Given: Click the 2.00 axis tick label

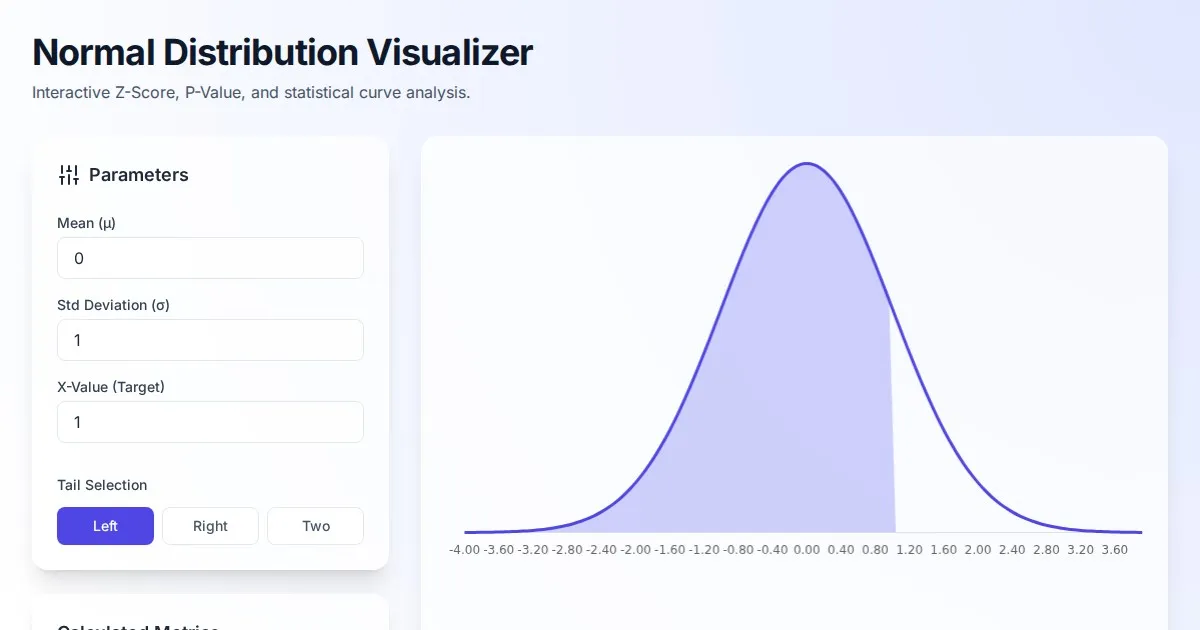Looking at the screenshot, I should 977,550.
